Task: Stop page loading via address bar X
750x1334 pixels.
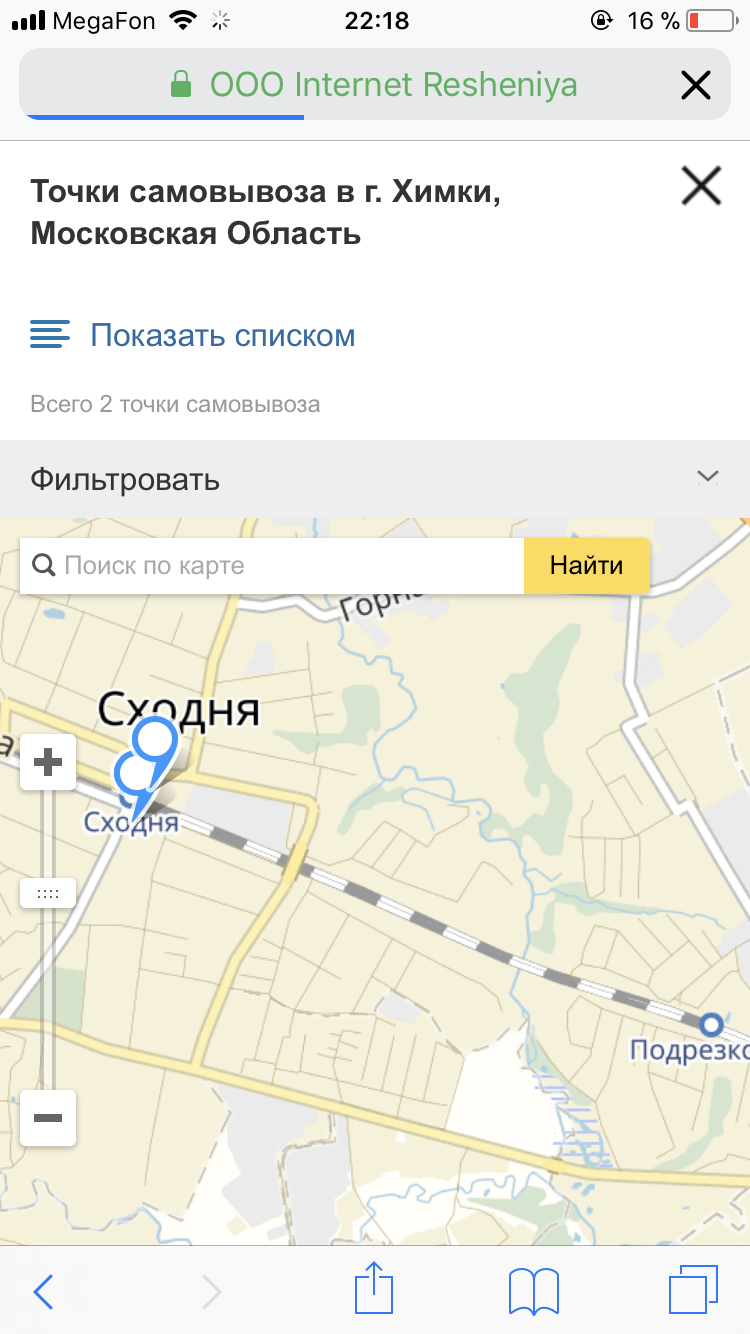Action: coord(695,85)
